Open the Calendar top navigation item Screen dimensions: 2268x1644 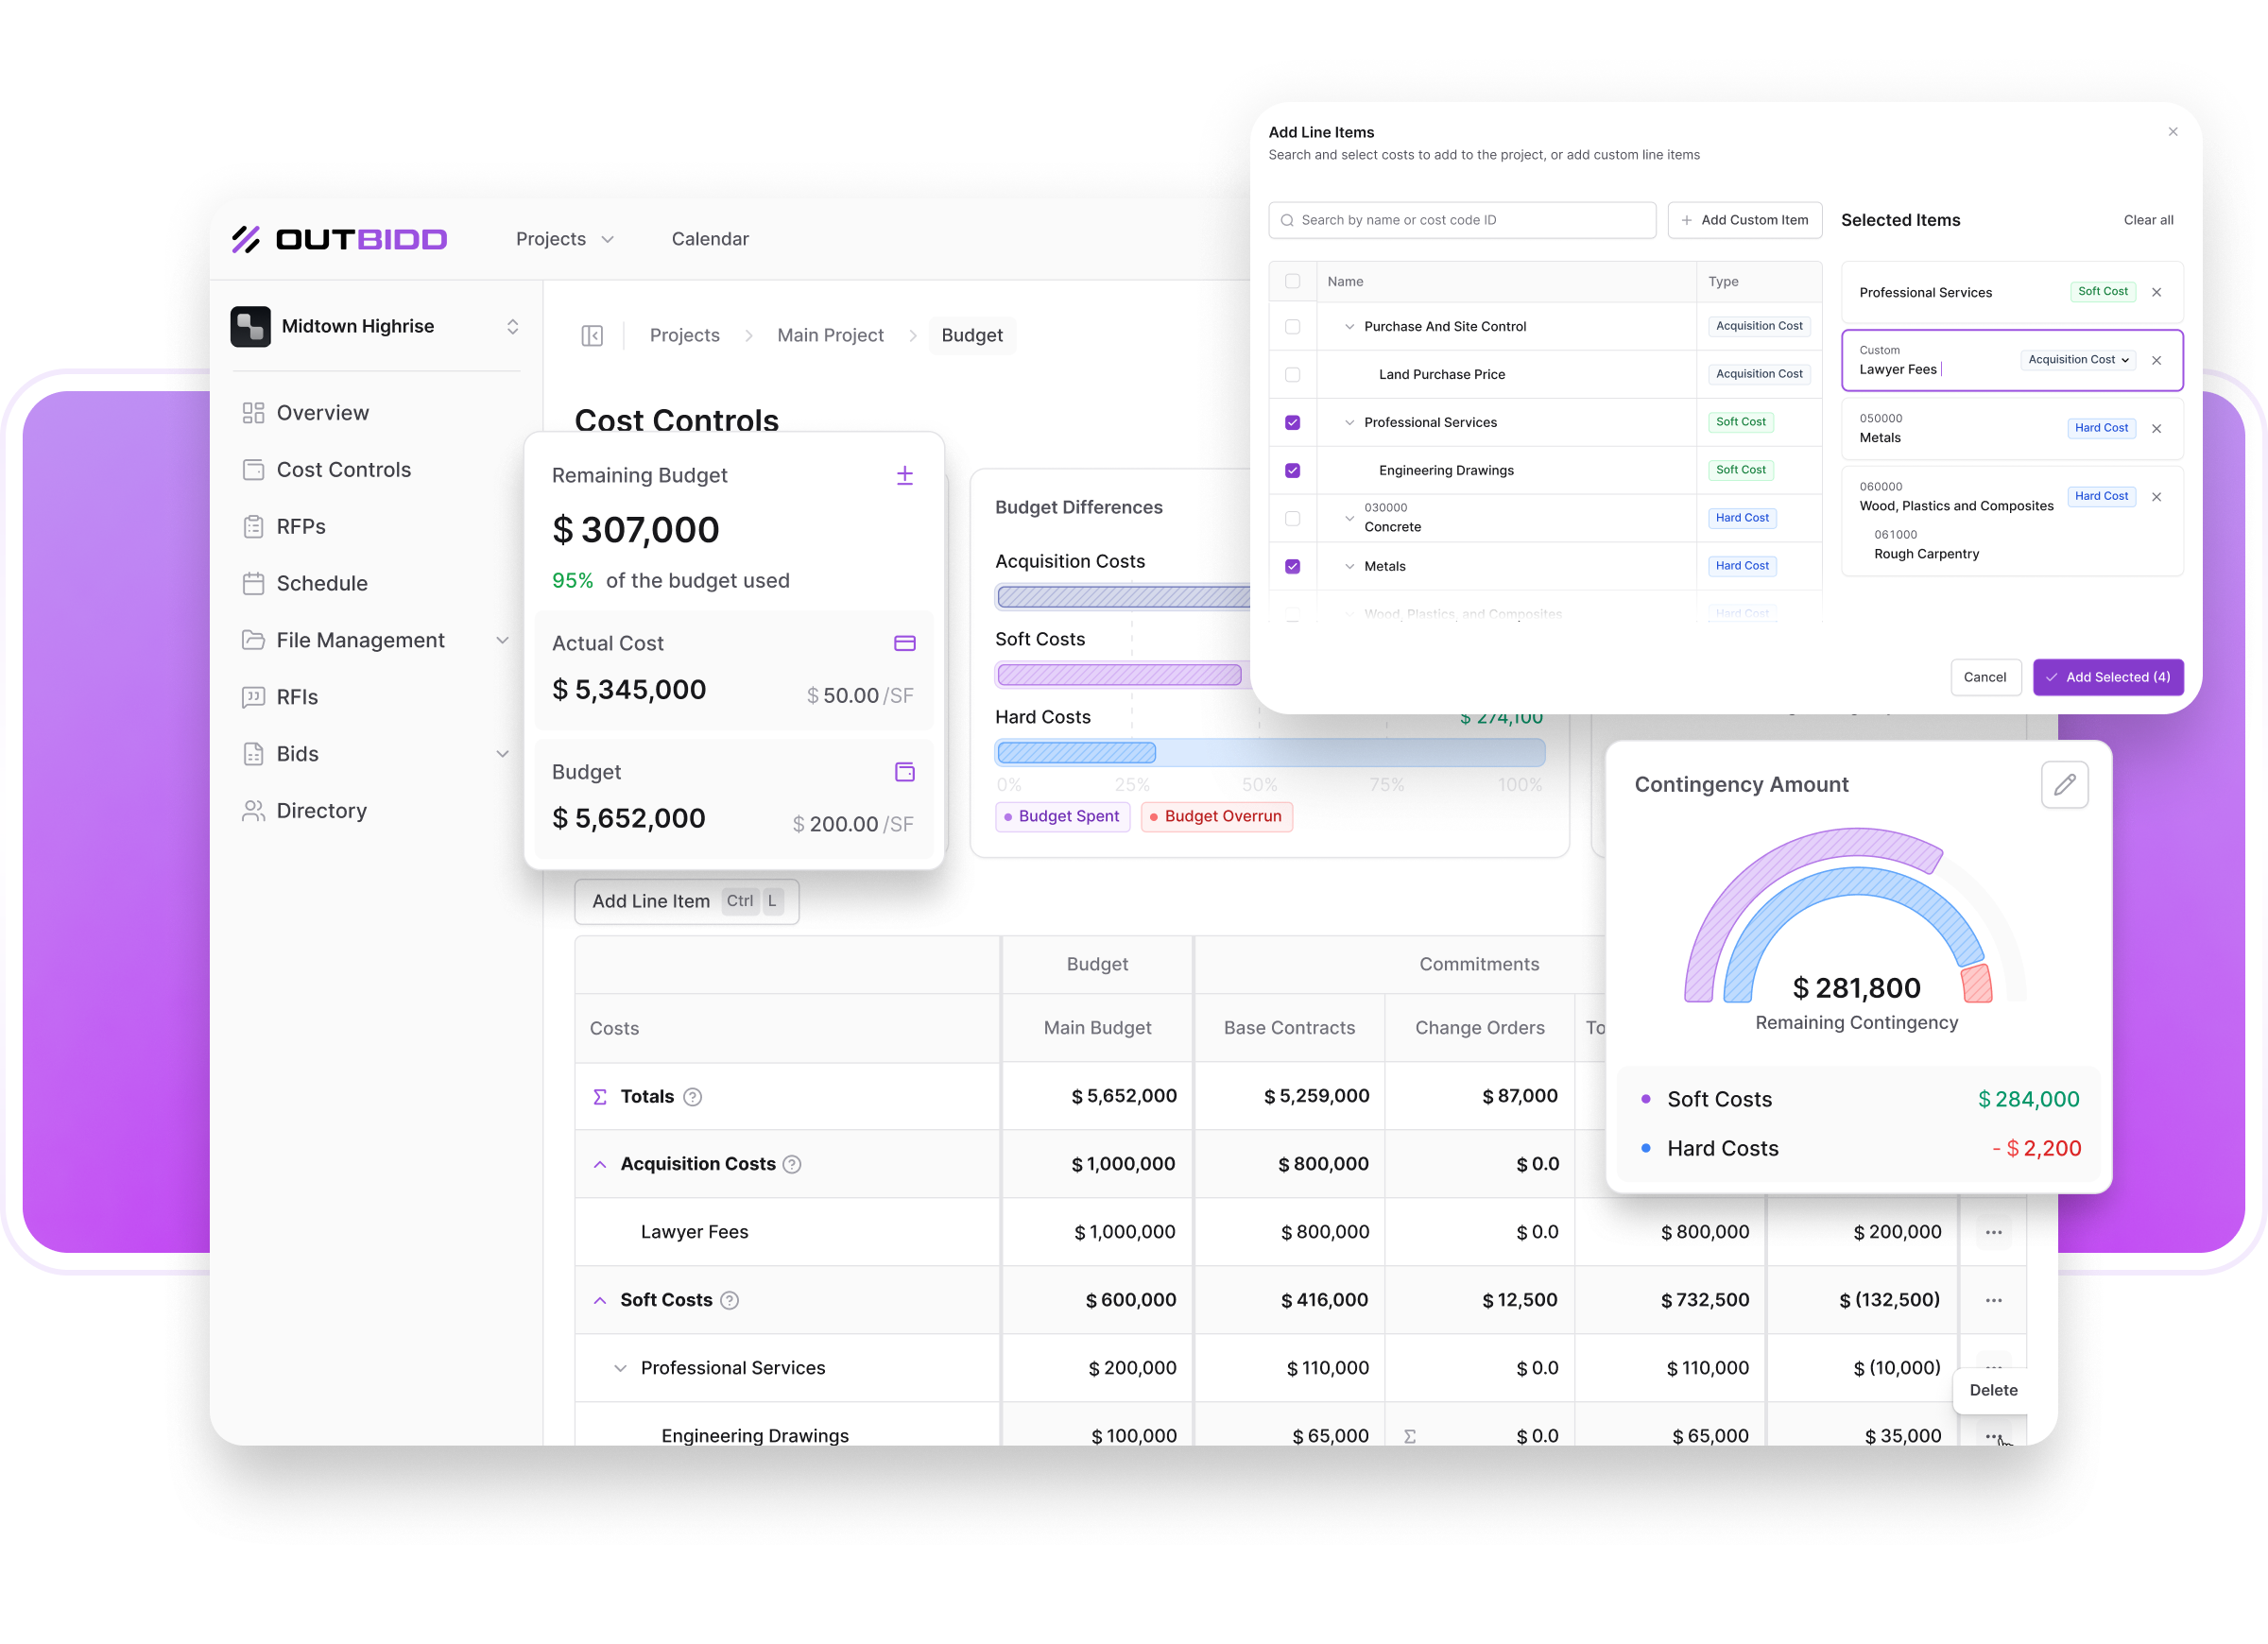(710, 239)
